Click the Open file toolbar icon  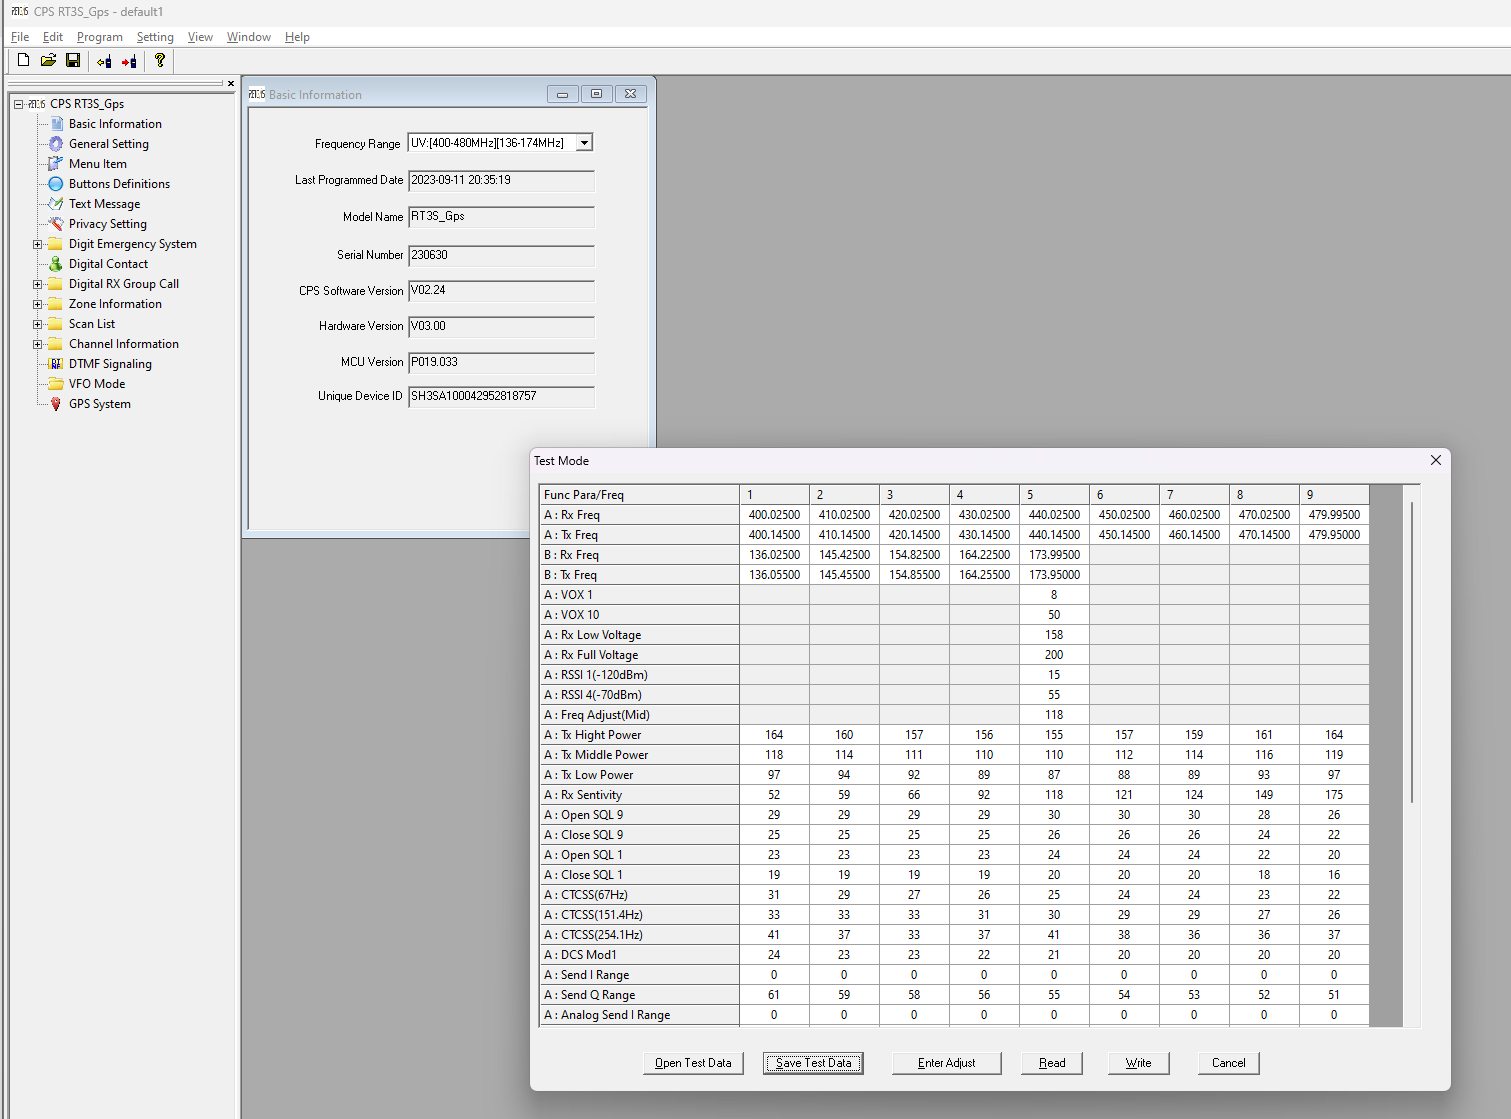(x=48, y=61)
